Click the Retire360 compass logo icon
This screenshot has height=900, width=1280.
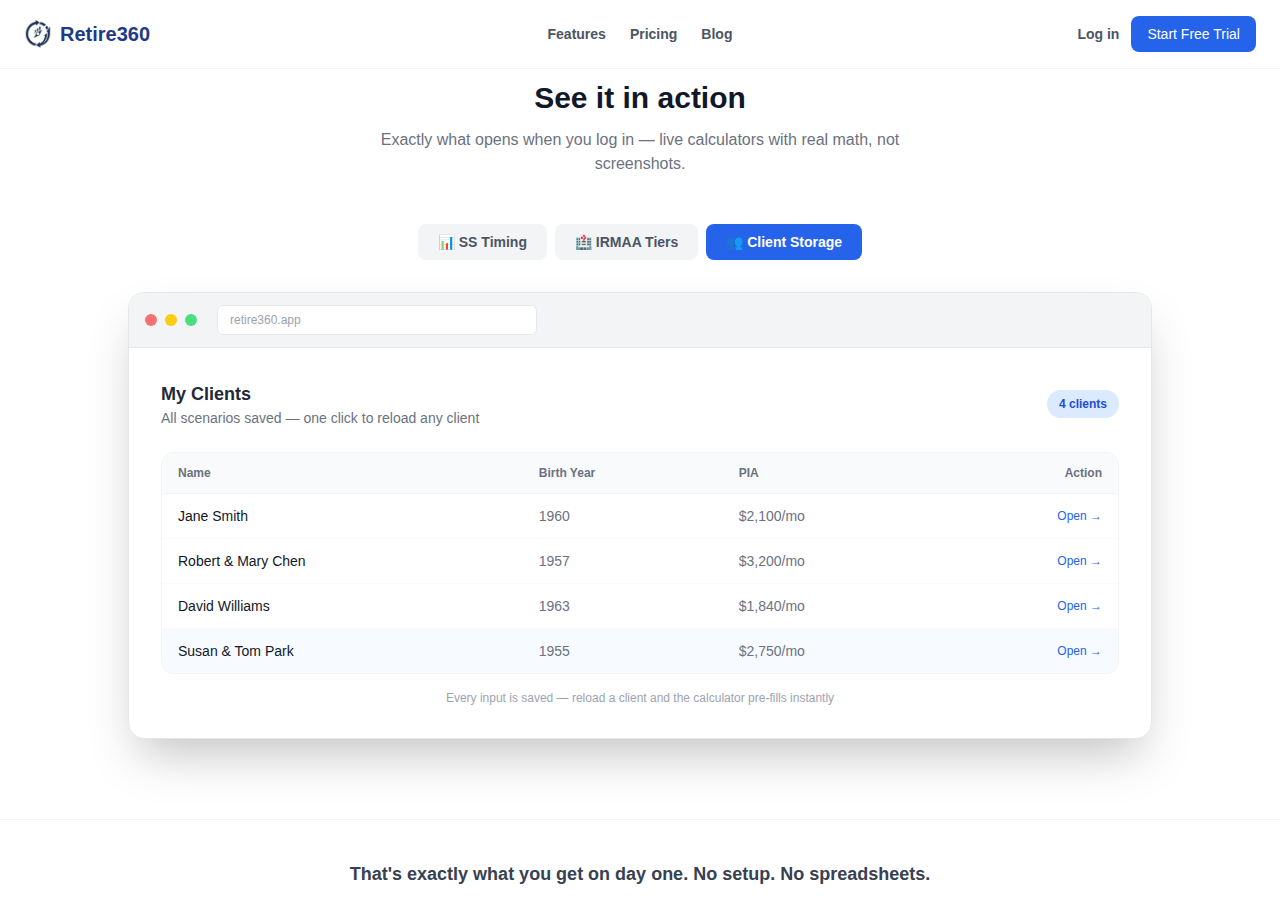(38, 34)
